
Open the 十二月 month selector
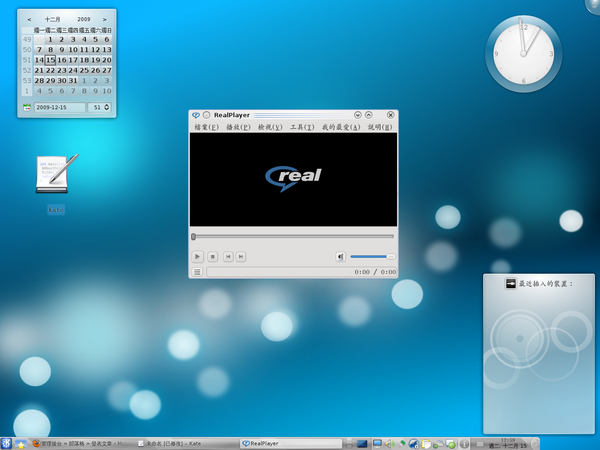tap(52, 19)
